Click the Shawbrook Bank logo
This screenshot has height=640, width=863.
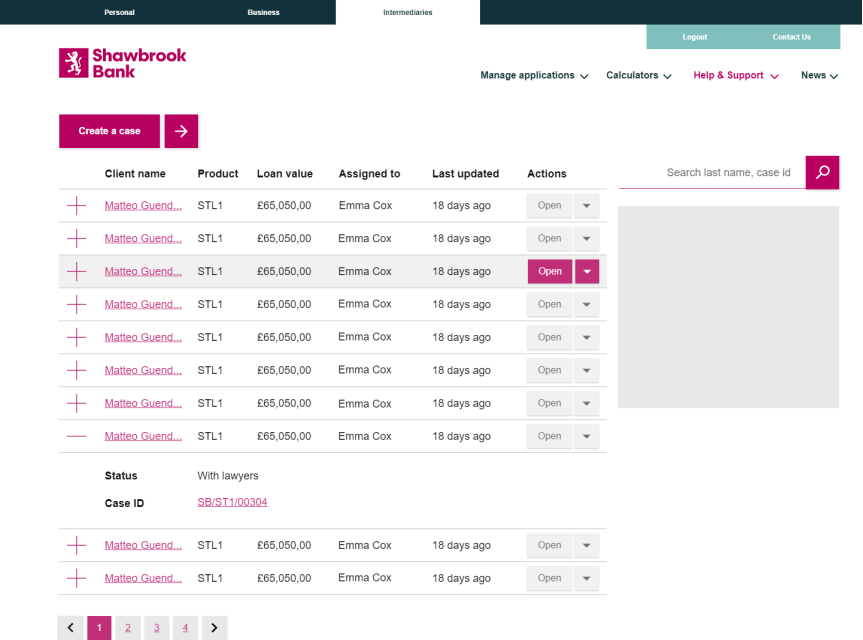(x=122, y=63)
